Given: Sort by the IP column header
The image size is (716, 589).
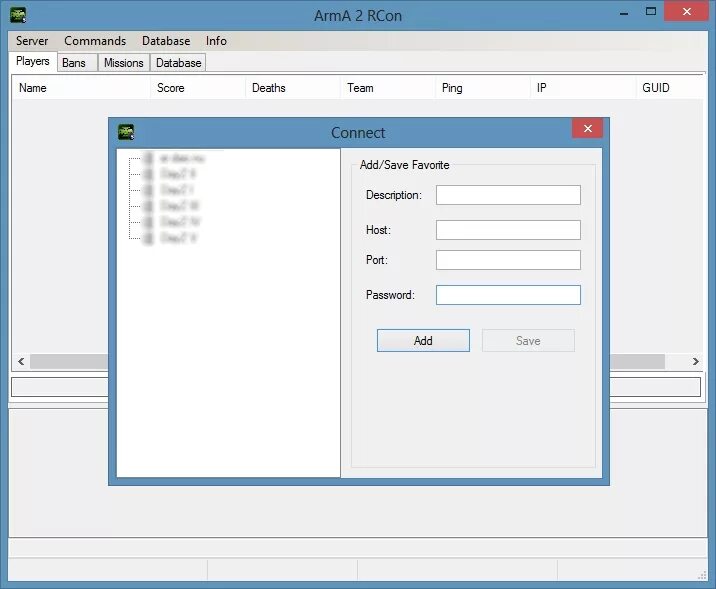Looking at the screenshot, I should pos(583,88).
